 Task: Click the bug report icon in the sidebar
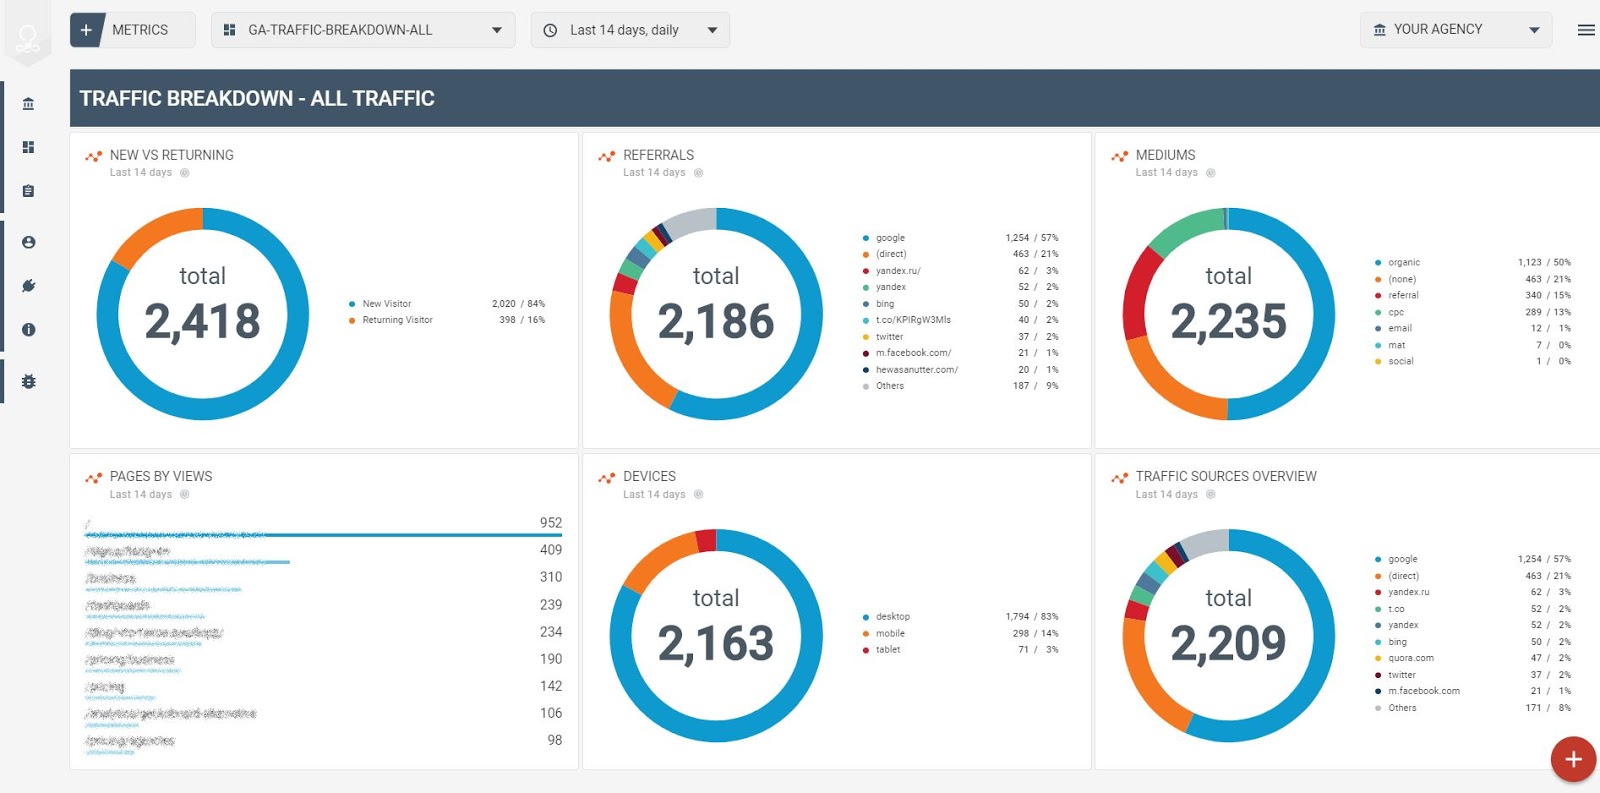28,381
